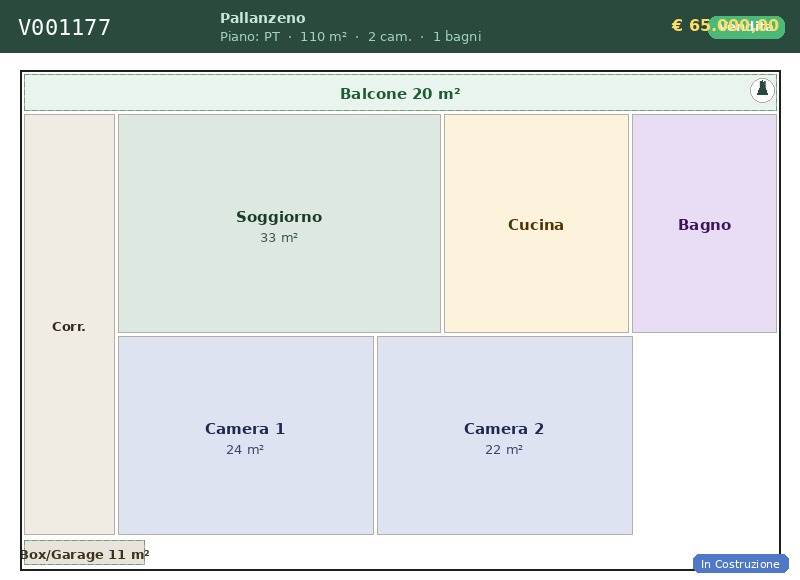Screen dimensions: 800x580
Task: Click the 33 m² label under Soggiorno
Action: pyautogui.click(x=279, y=238)
